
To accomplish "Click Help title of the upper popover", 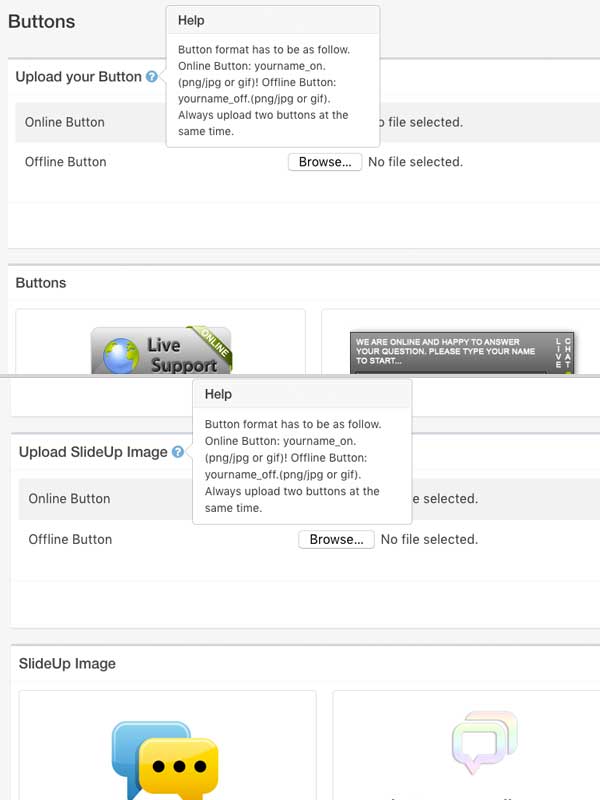I will 191,20.
